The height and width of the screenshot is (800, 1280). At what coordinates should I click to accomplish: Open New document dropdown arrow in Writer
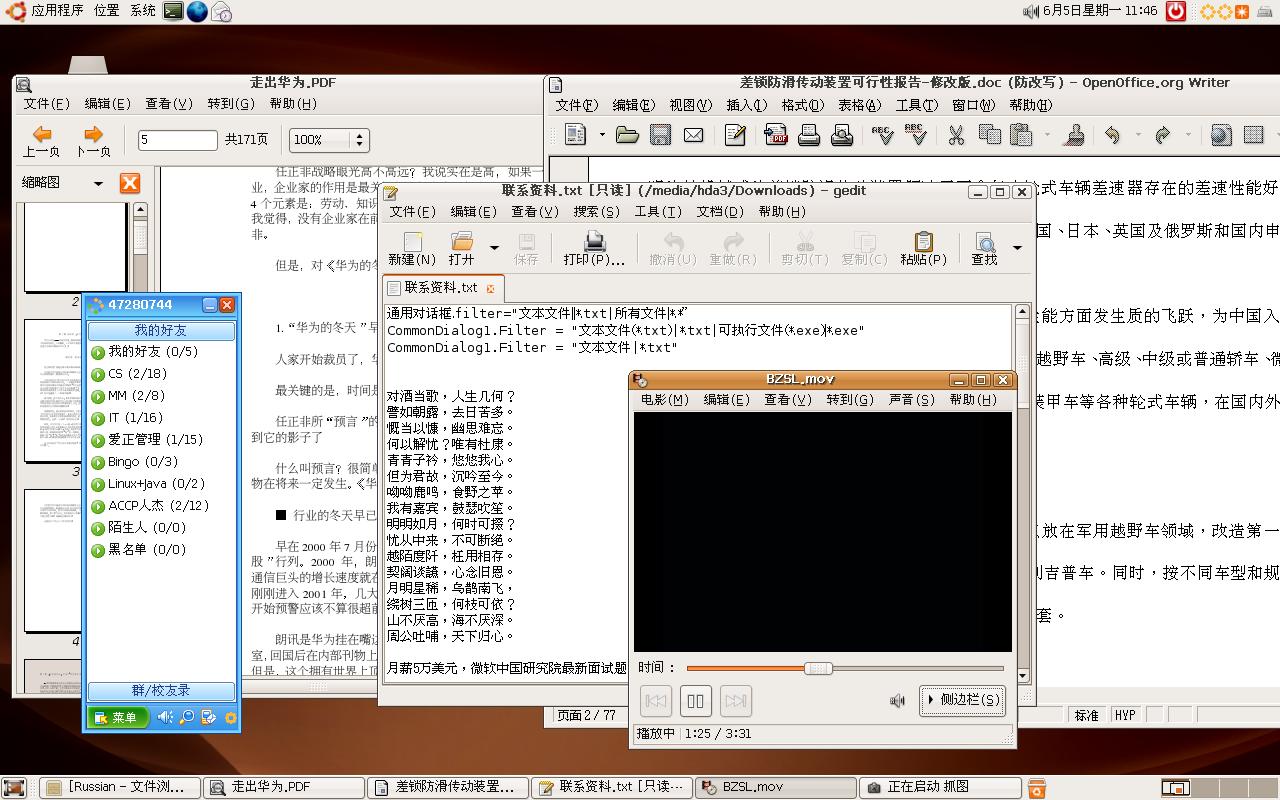coord(602,135)
